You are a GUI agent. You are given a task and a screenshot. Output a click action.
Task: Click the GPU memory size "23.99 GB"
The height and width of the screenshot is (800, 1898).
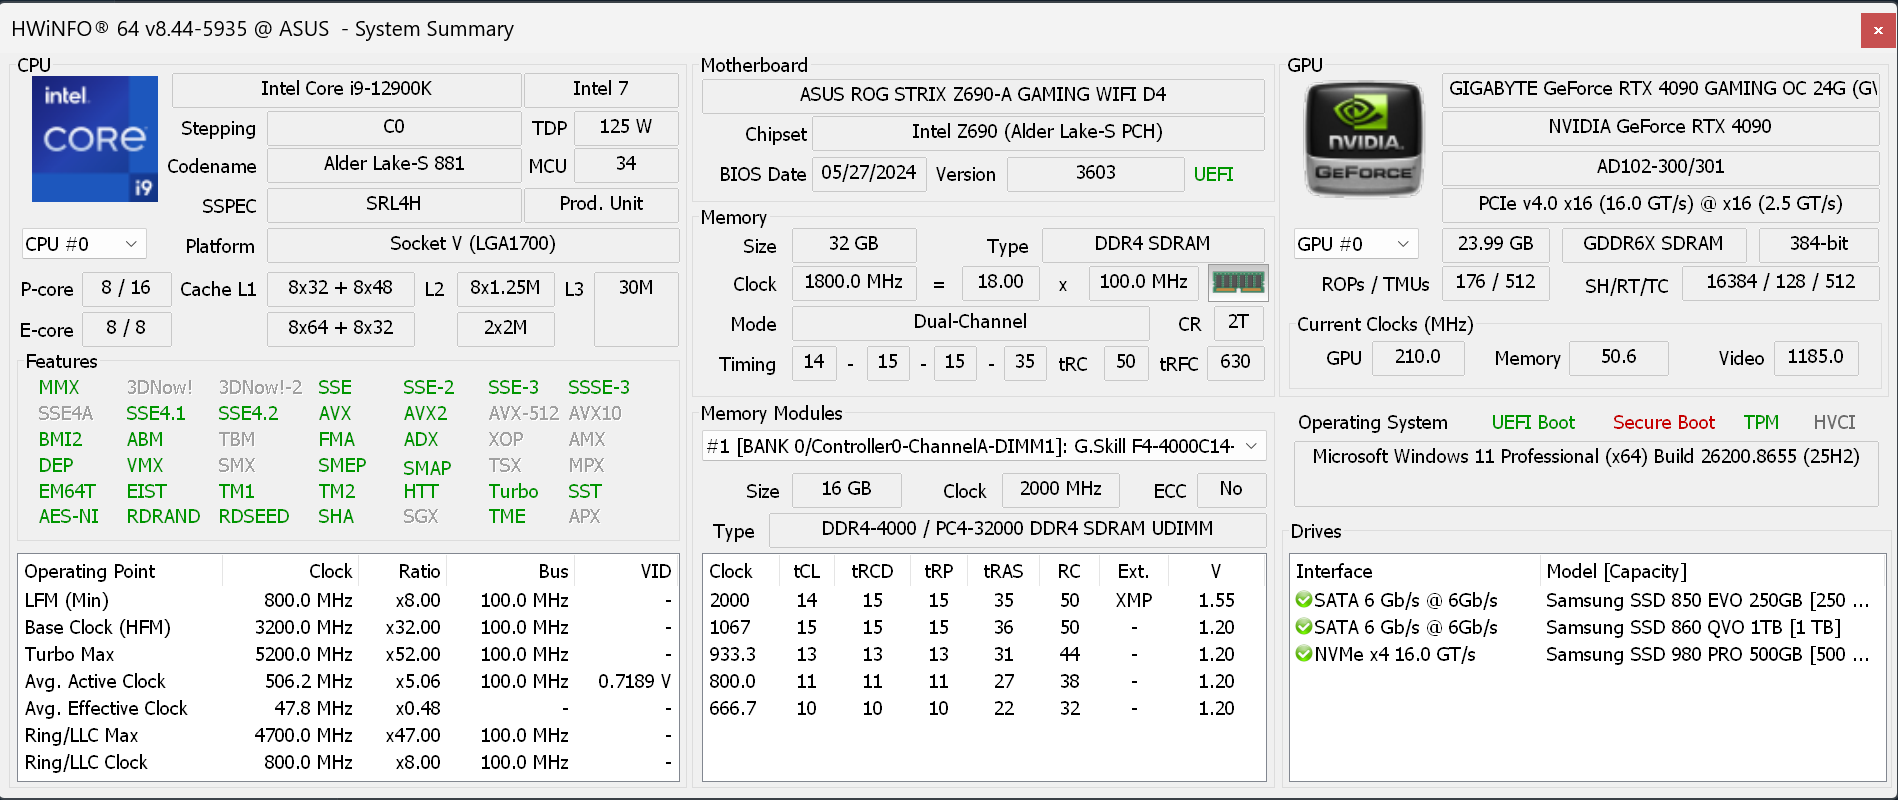tap(1495, 244)
